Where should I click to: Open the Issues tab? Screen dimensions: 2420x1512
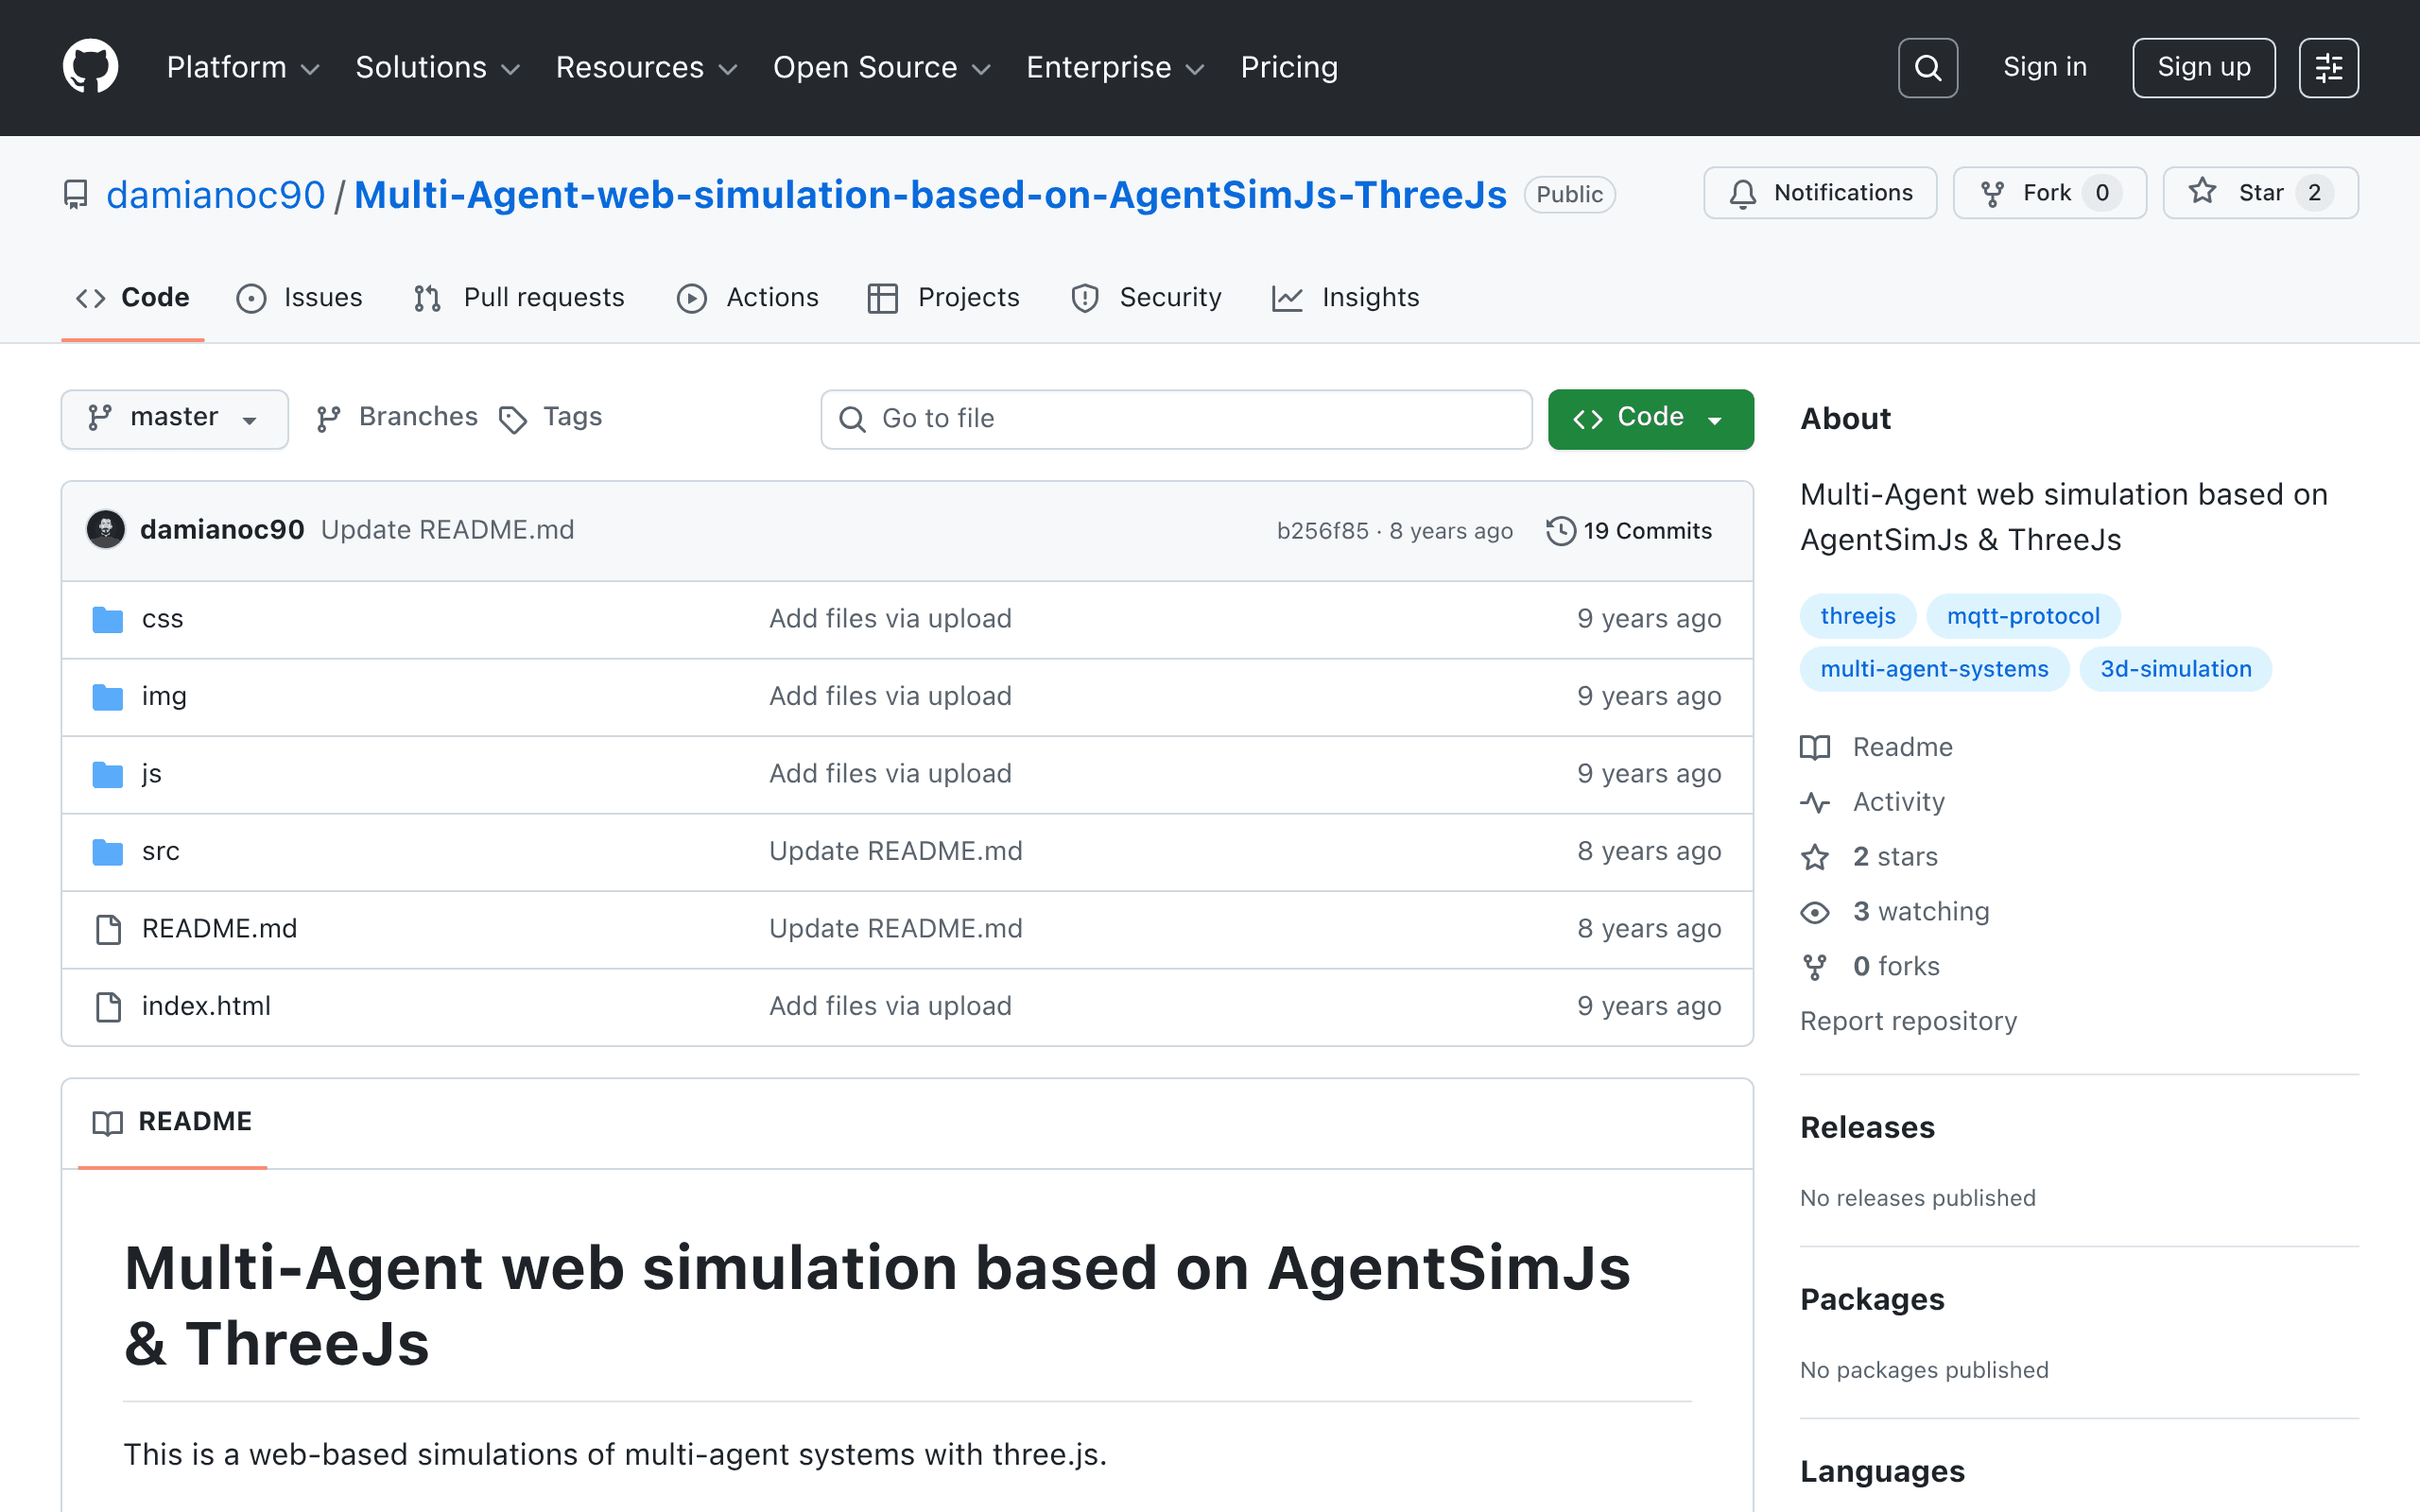[x=300, y=298]
